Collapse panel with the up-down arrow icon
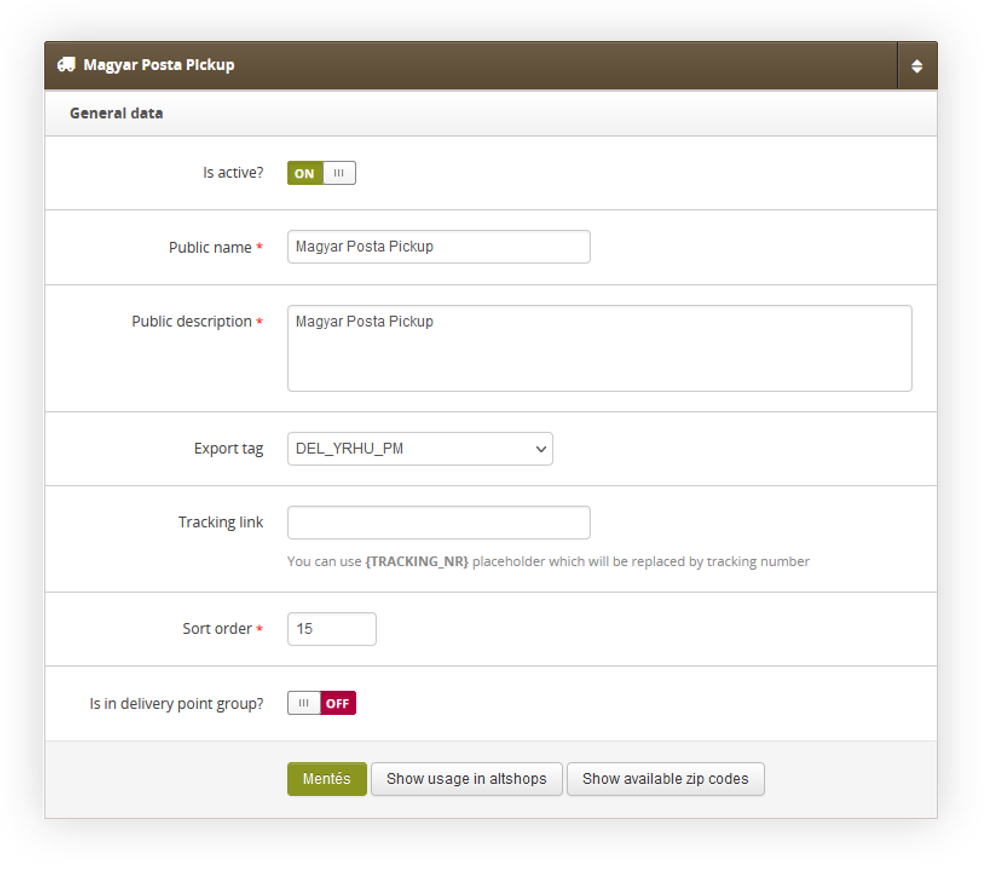 tap(917, 66)
